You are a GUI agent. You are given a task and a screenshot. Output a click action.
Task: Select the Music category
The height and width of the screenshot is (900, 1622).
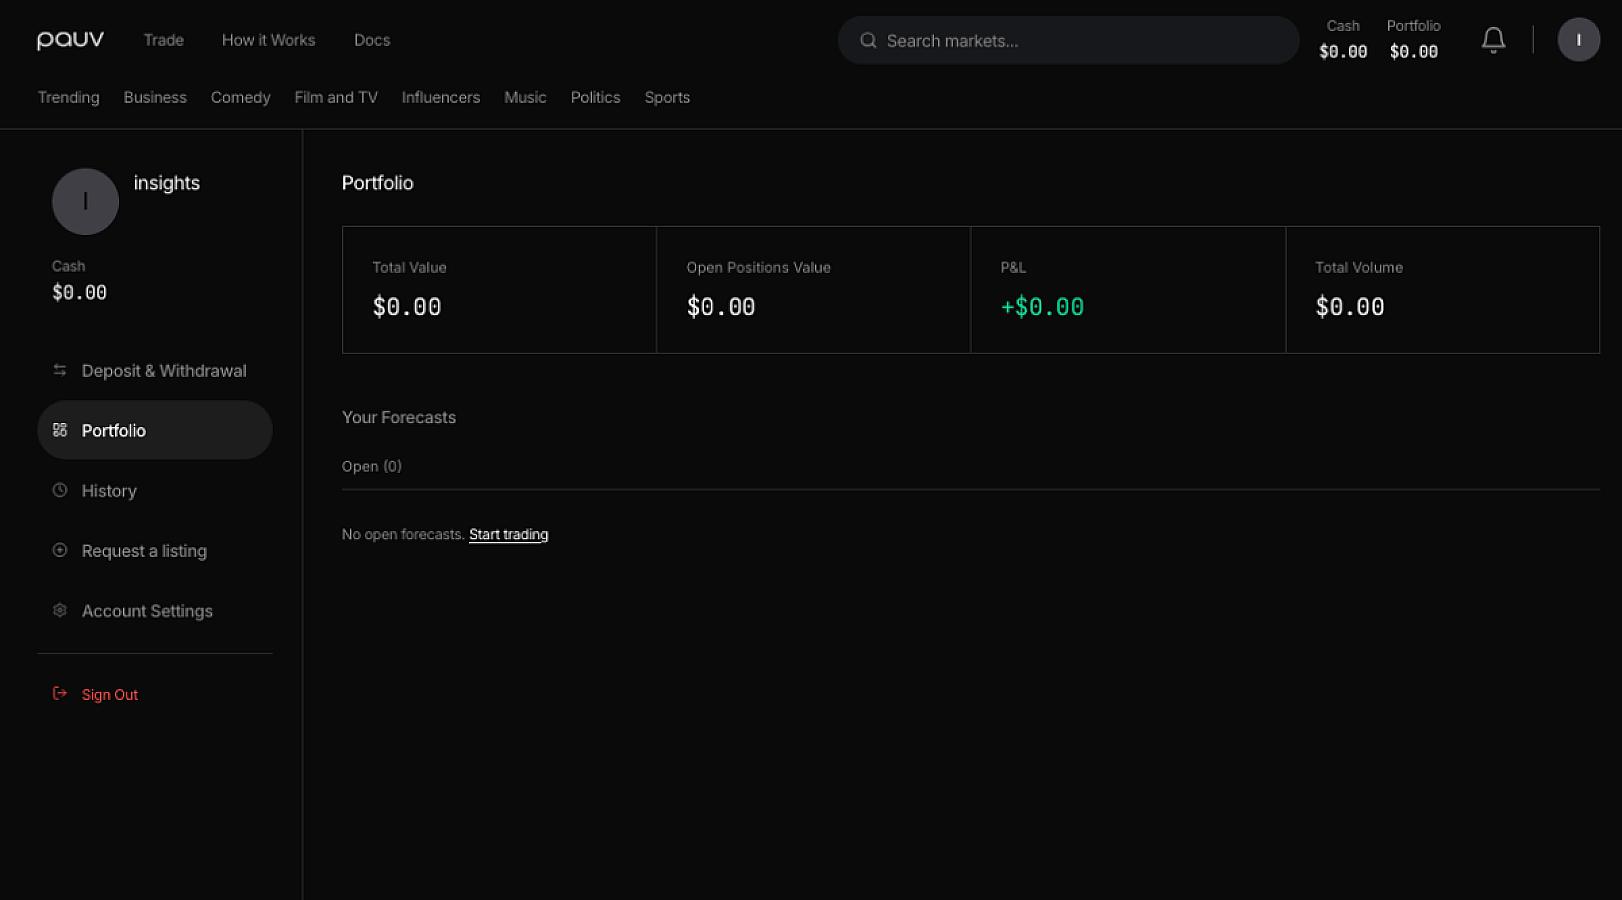(x=525, y=97)
